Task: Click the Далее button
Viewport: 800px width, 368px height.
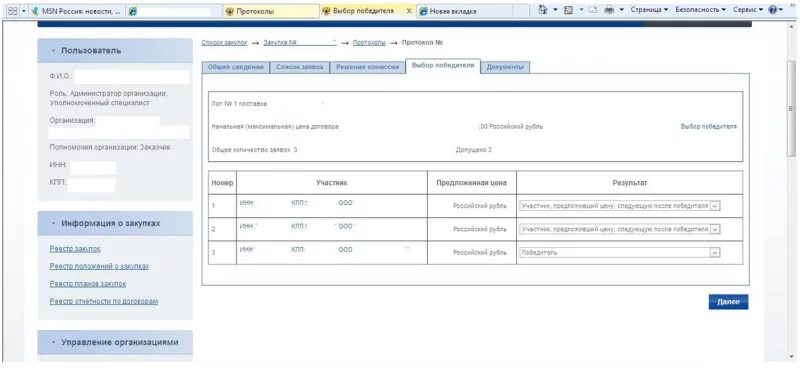Action: tap(728, 302)
